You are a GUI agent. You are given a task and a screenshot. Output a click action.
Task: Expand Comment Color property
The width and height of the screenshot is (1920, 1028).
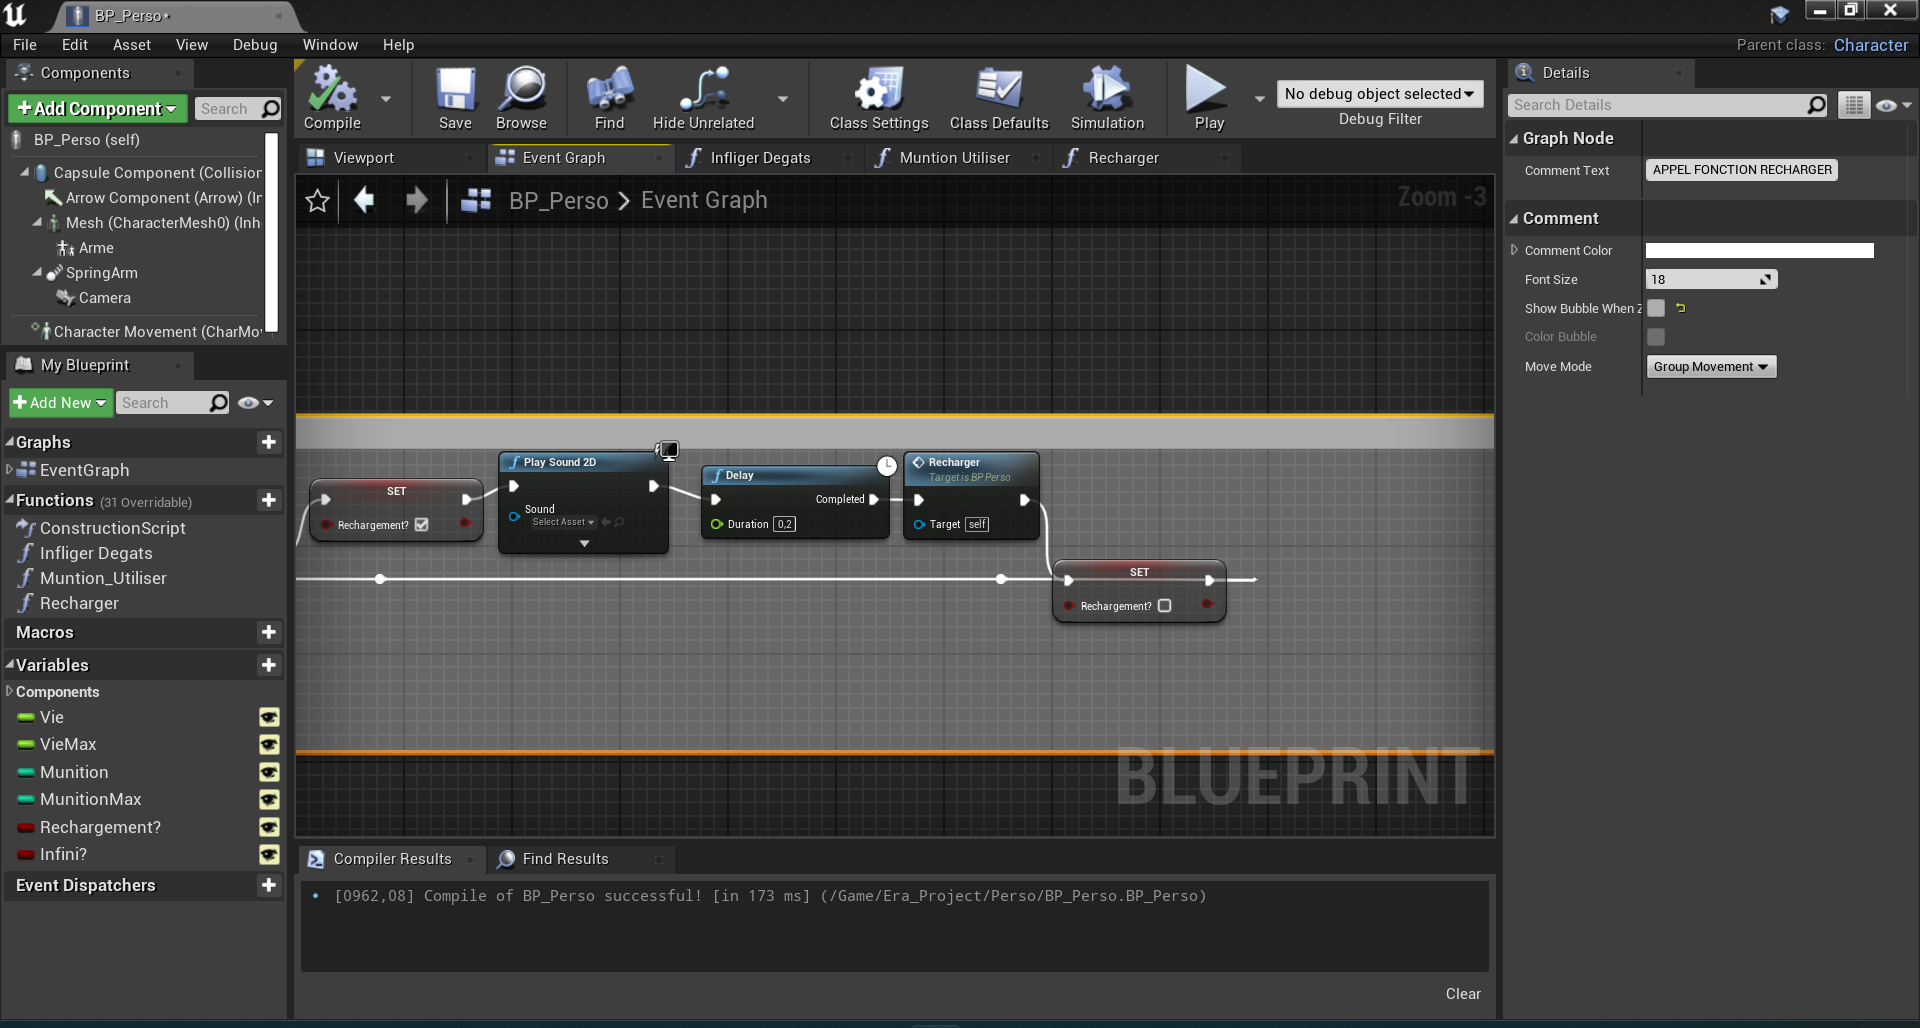tap(1514, 250)
